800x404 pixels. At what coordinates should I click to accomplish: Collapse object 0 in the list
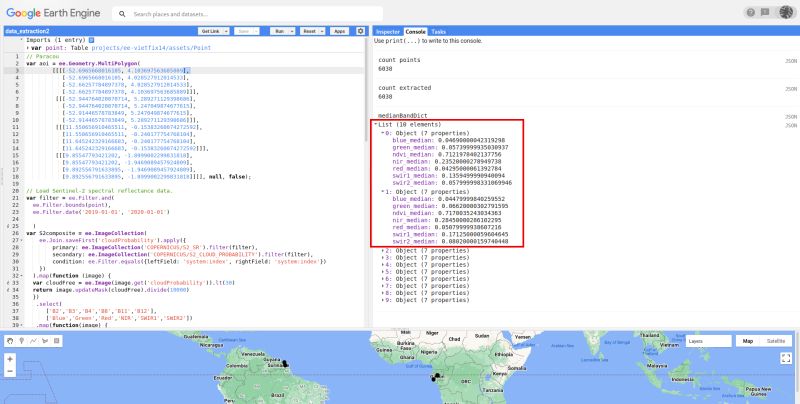tap(383, 133)
